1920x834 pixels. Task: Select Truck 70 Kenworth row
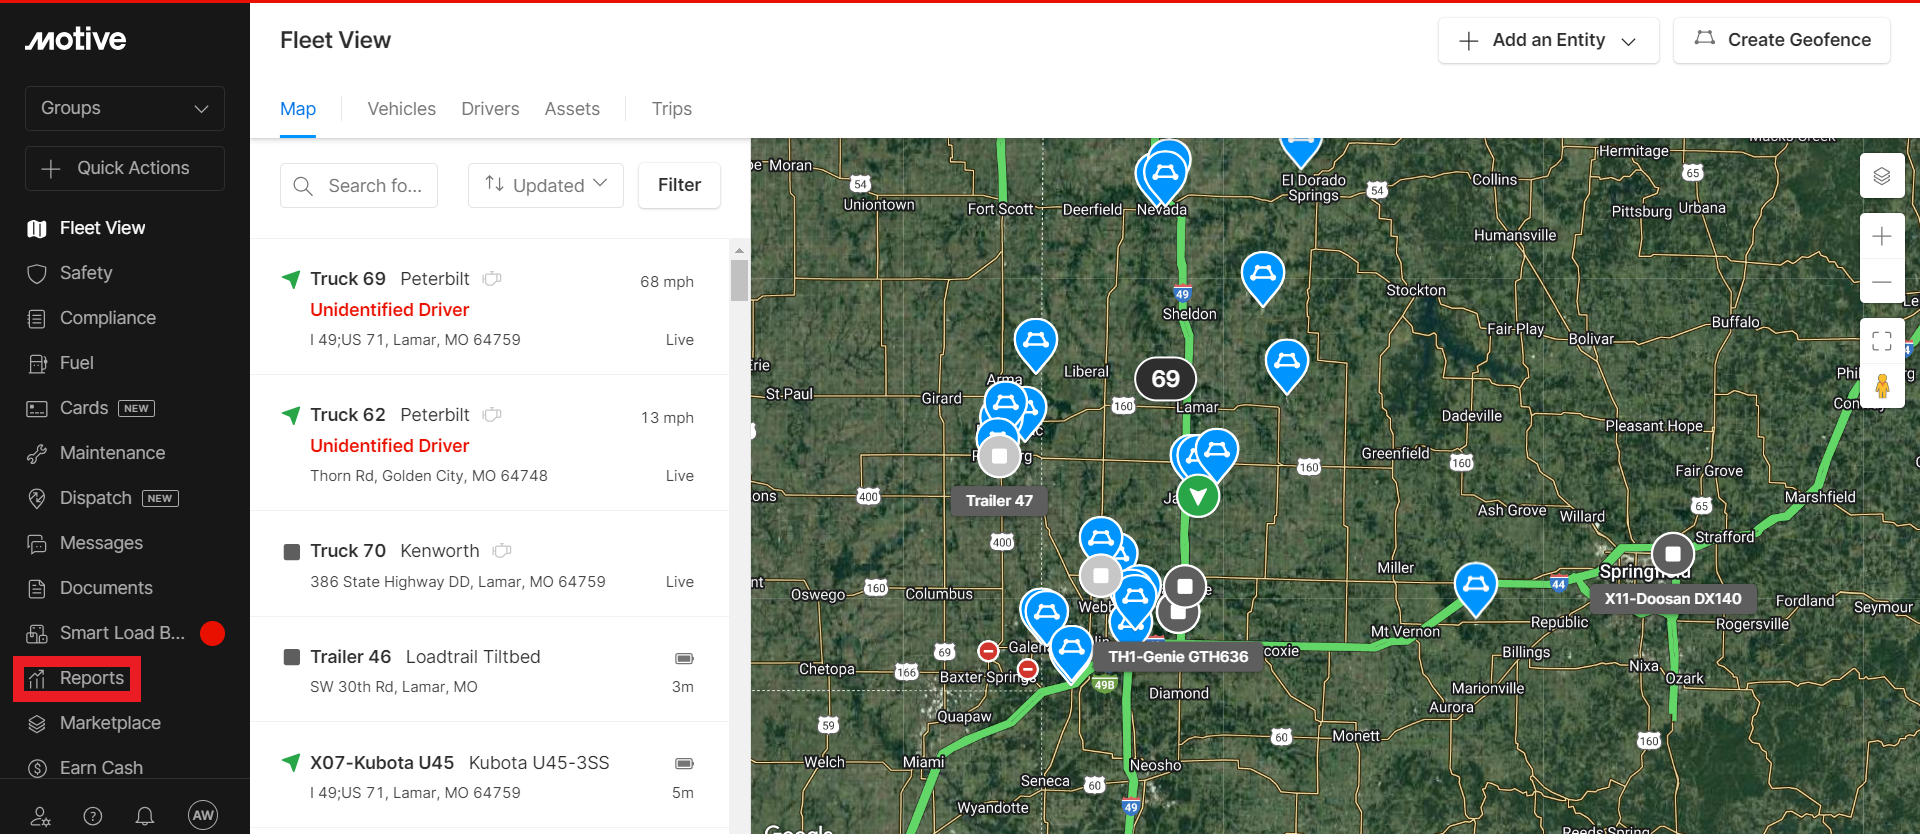tap(489, 564)
